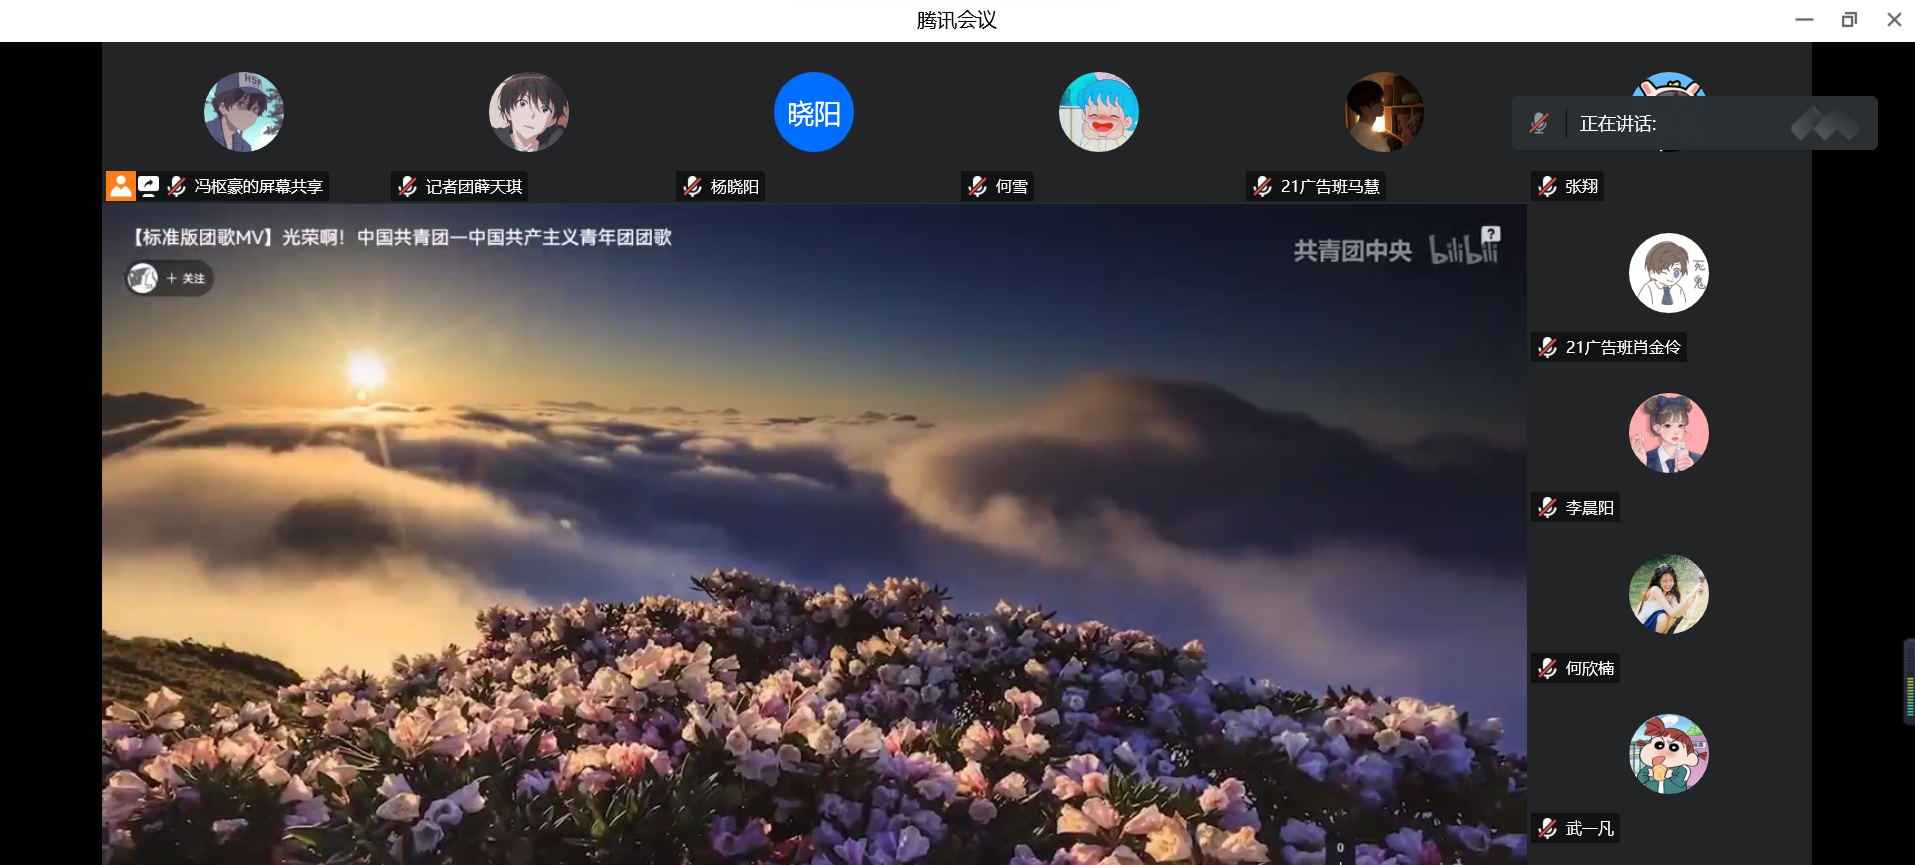Select the blue 晓阳 avatar
This screenshot has height=865, width=1915.
tap(813, 112)
